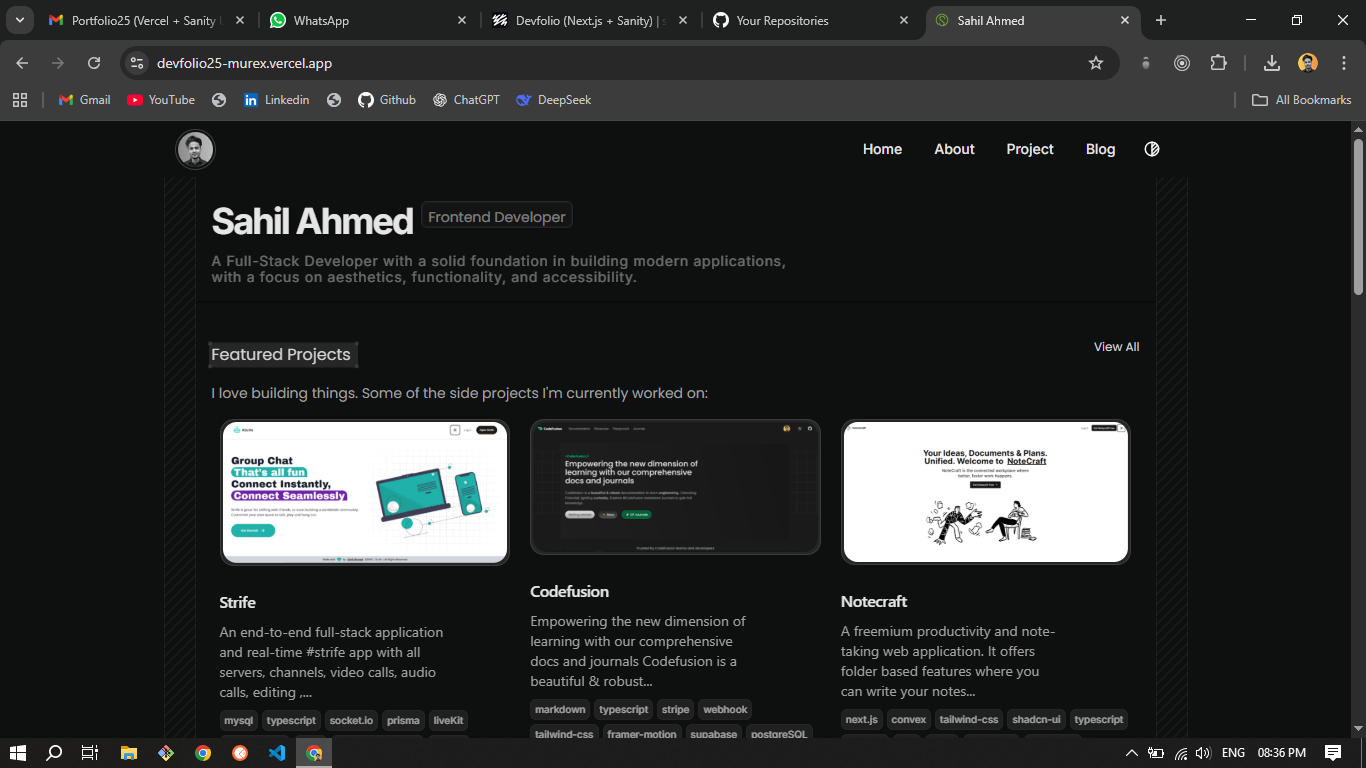This screenshot has height=768, width=1366.
Task: Navigate to Home in the site menu
Action: click(882, 149)
